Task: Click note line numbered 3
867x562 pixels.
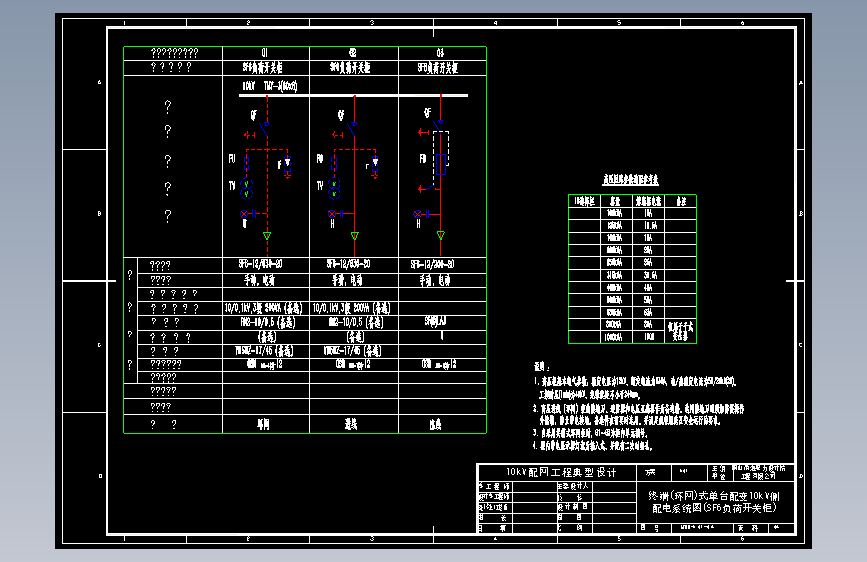Action: pos(590,433)
